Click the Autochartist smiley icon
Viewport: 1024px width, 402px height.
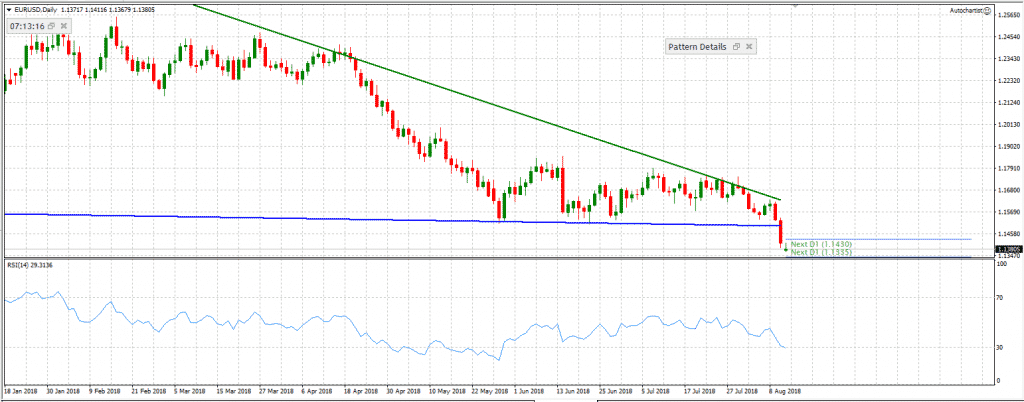988,11
